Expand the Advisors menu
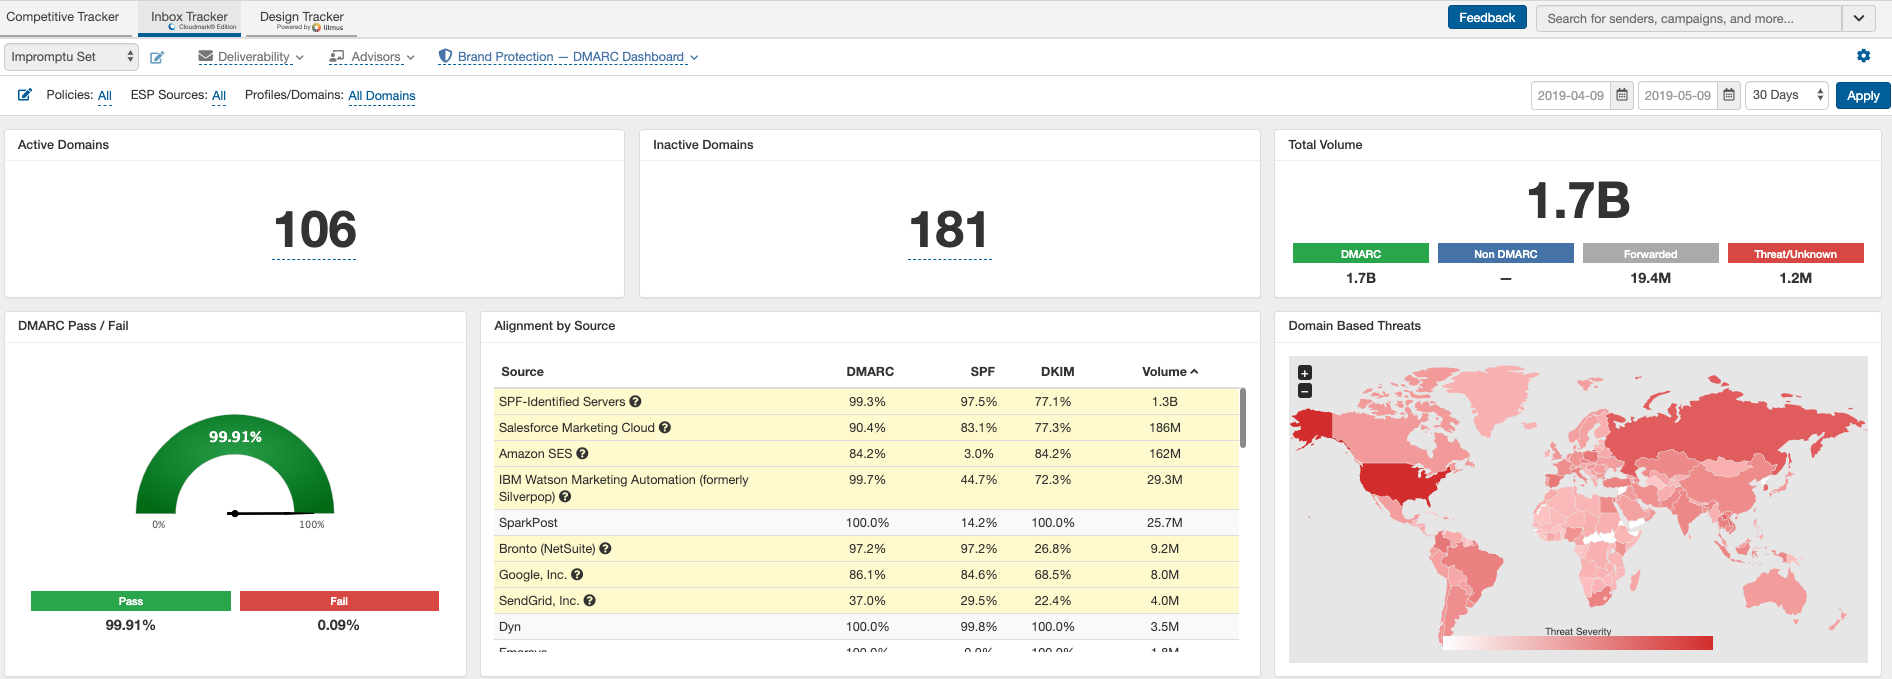This screenshot has width=1892, height=679. pos(372,57)
